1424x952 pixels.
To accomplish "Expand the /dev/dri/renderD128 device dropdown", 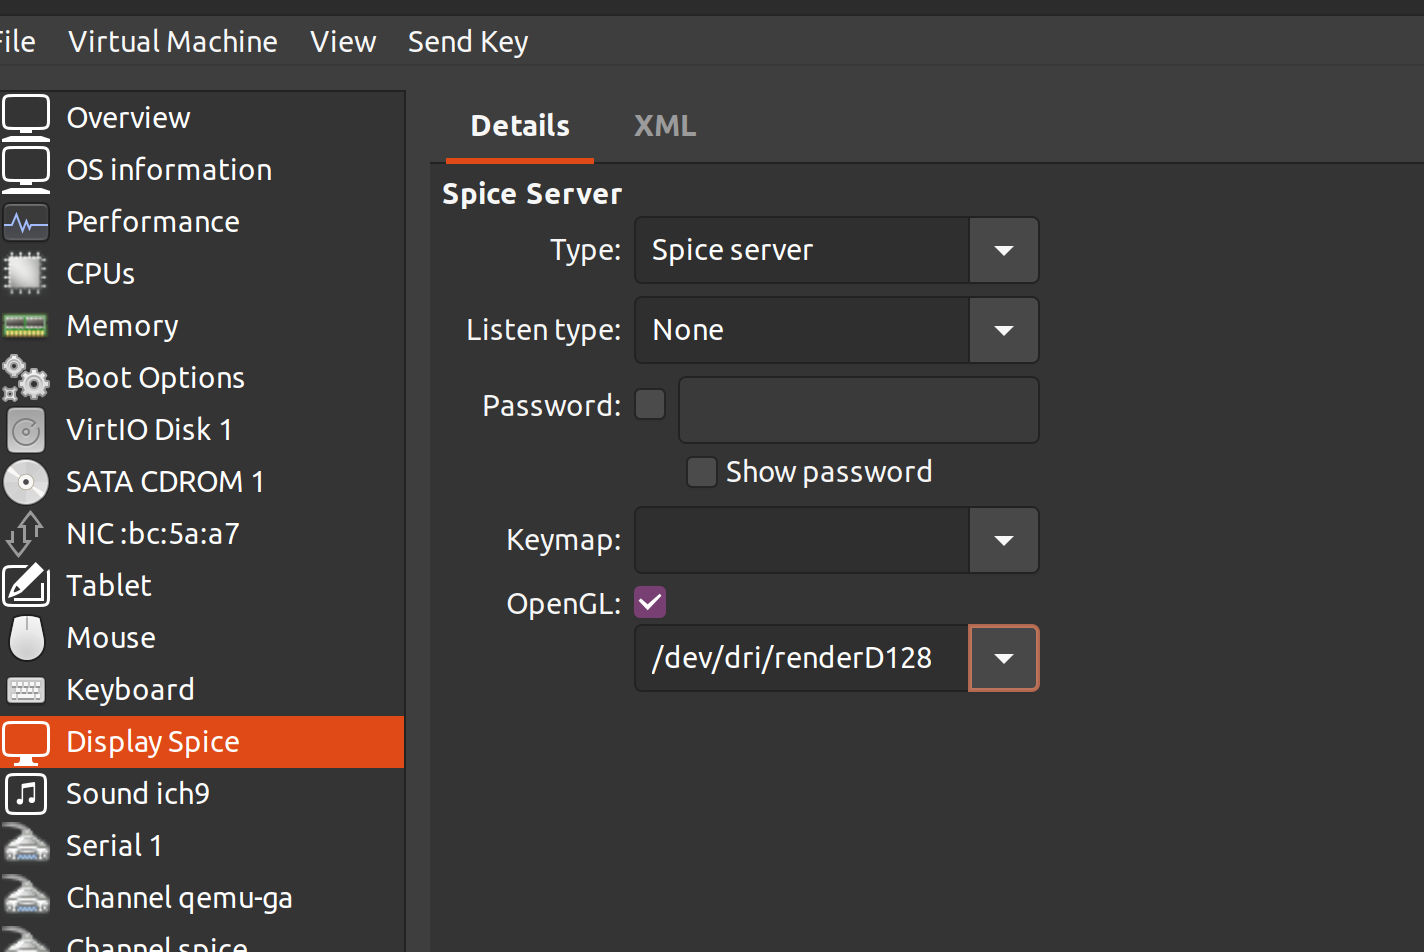I will click(x=1003, y=658).
